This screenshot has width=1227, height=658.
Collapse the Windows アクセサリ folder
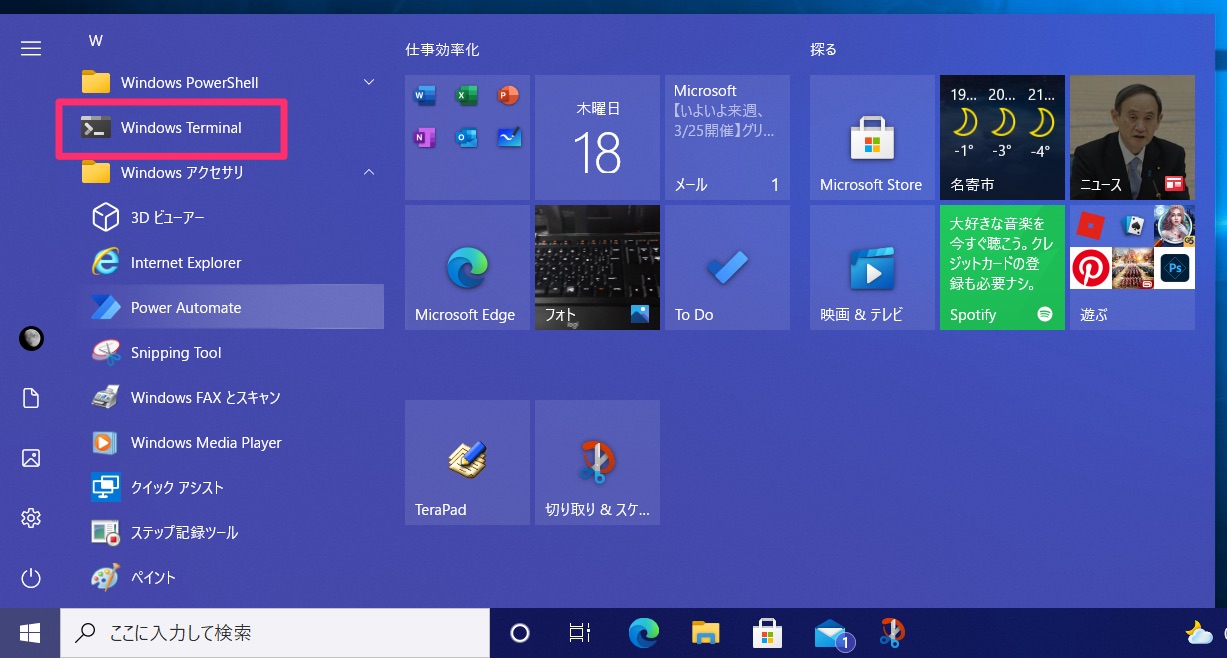click(232, 173)
